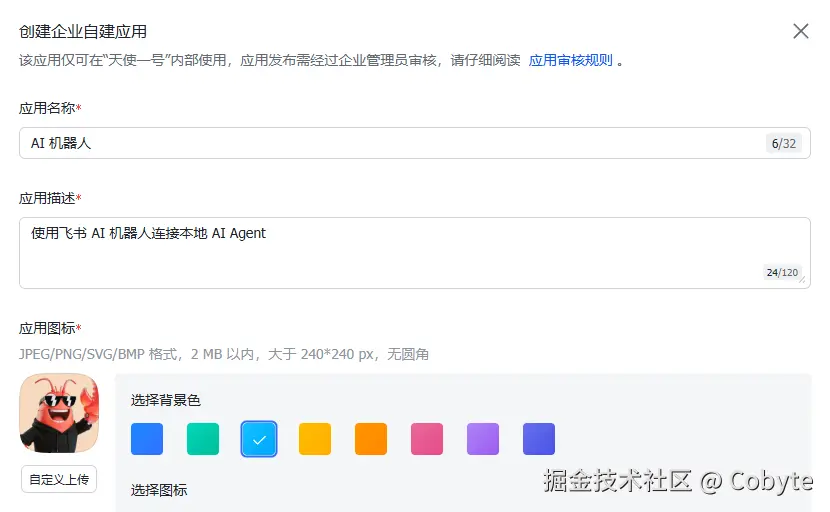
Task: Open the 应用审核规则 link
Action: (571, 60)
